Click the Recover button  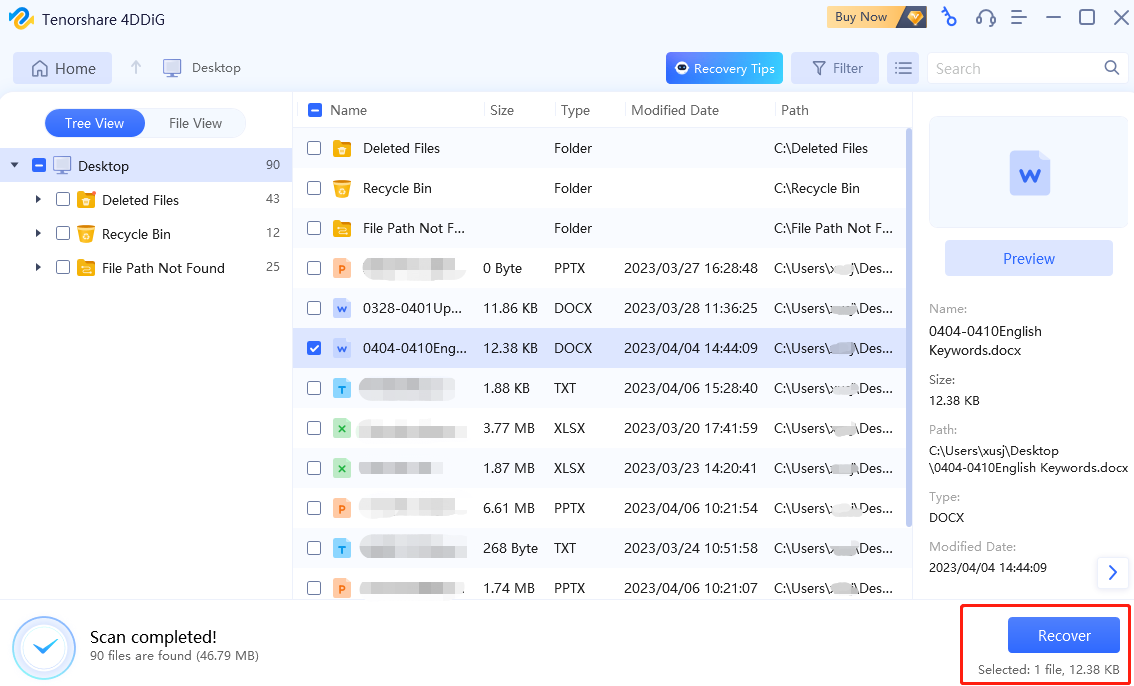point(1063,635)
